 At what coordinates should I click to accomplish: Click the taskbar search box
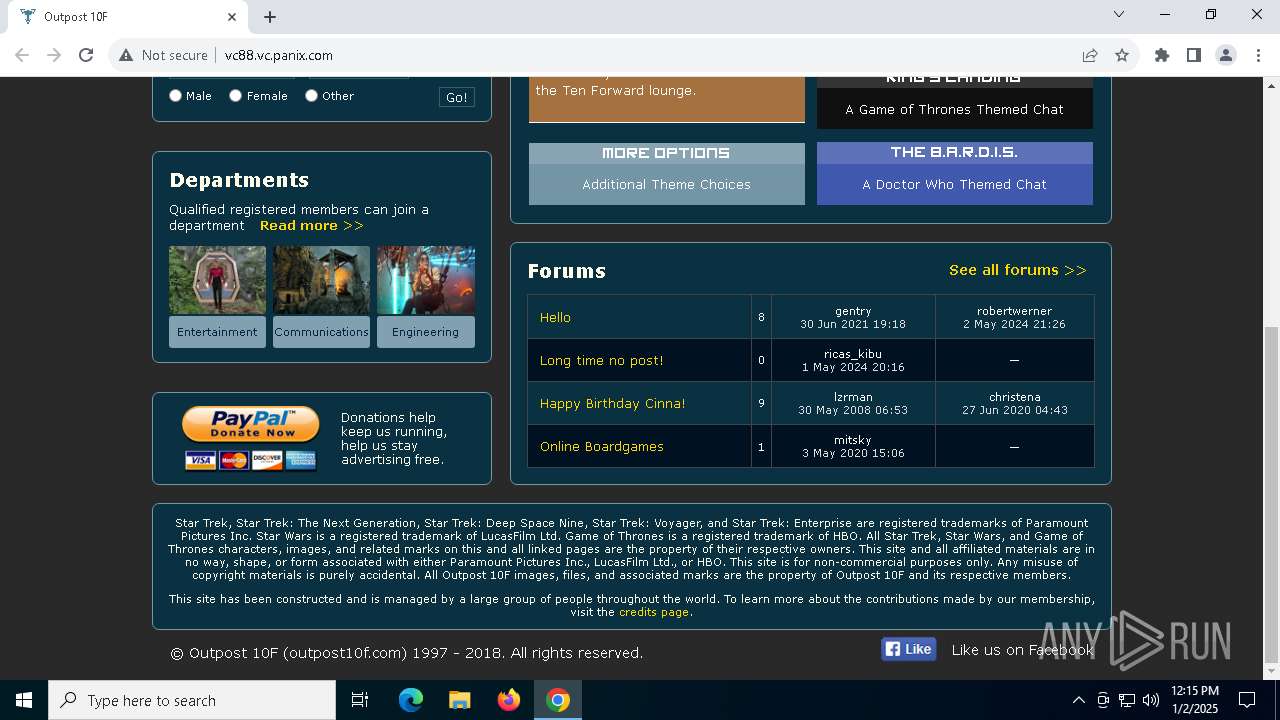pos(192,700)
